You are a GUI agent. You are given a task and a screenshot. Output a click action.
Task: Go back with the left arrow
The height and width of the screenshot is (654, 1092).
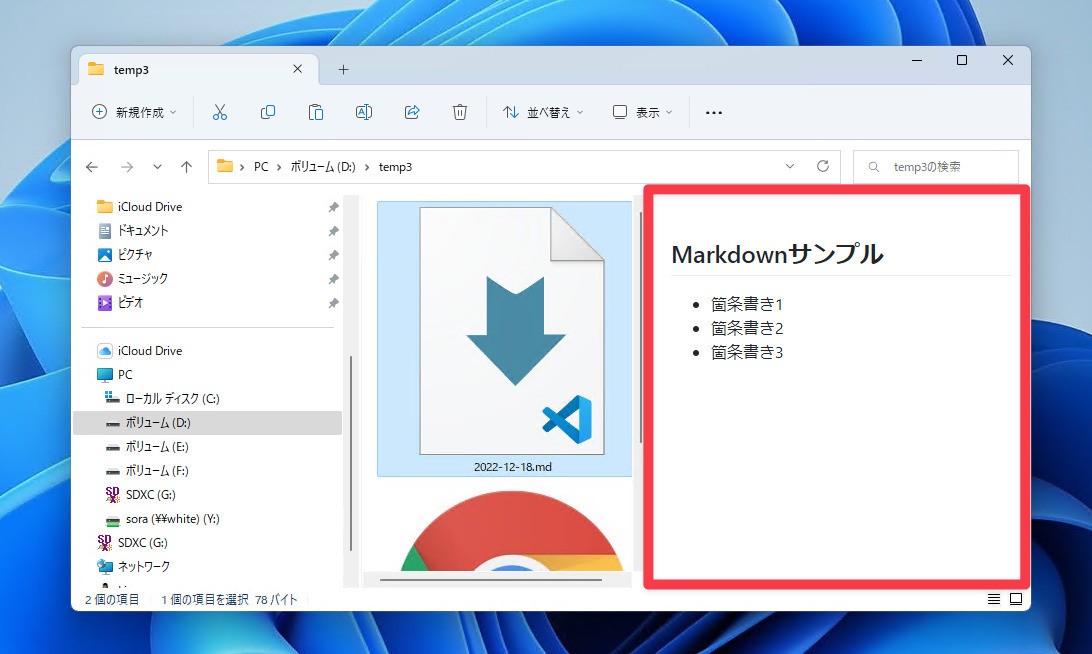pyautogui.click(x=92, y=167)
